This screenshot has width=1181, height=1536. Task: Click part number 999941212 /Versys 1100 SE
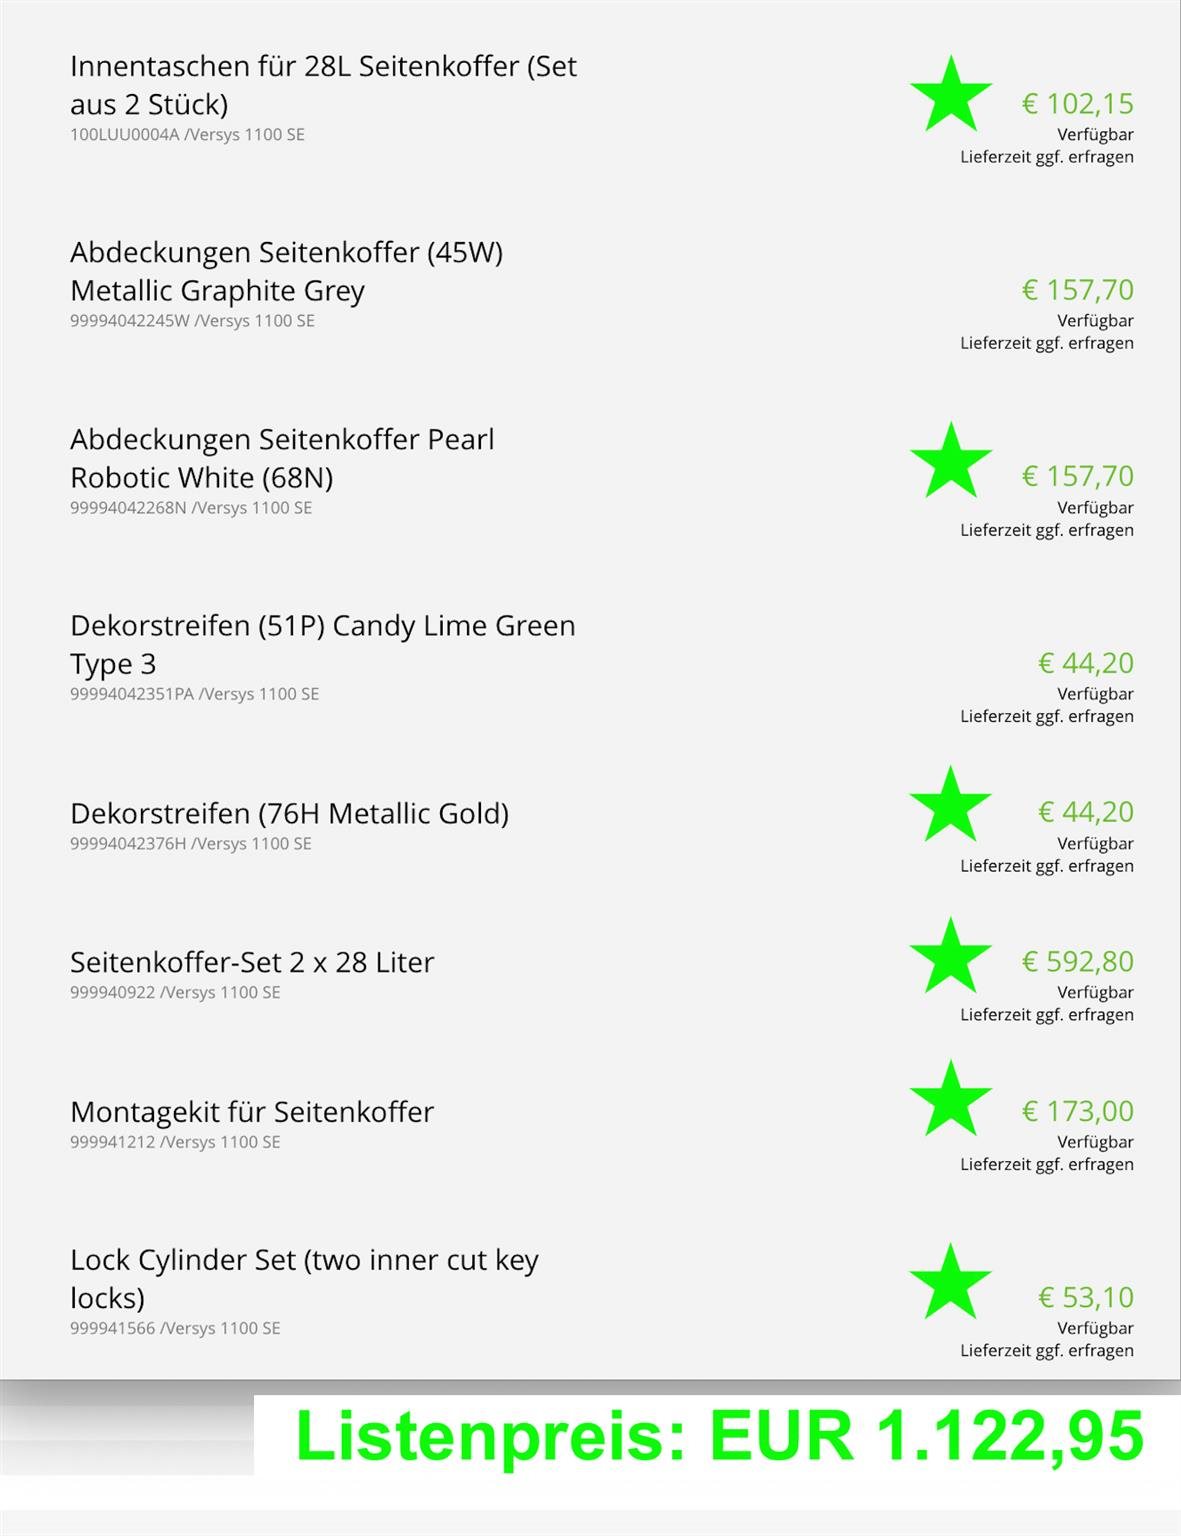(x=175, y=1142)
